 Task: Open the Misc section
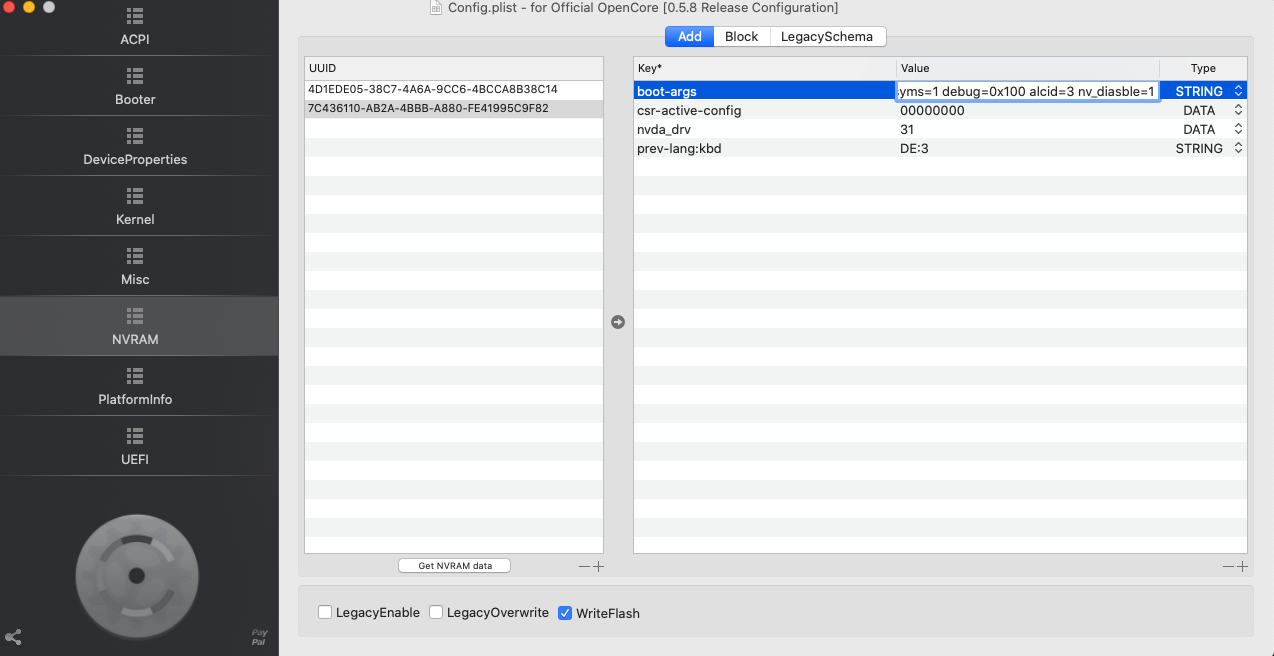[135, 267]
